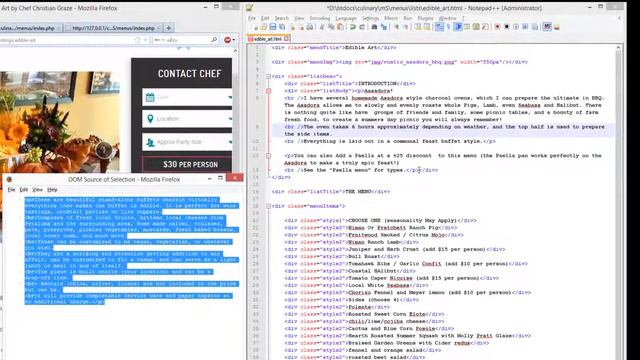The width and height of the screenshot is (640, 360).
Task: Open the View menu in DOM Source window
Action: [x=37, y=190]
